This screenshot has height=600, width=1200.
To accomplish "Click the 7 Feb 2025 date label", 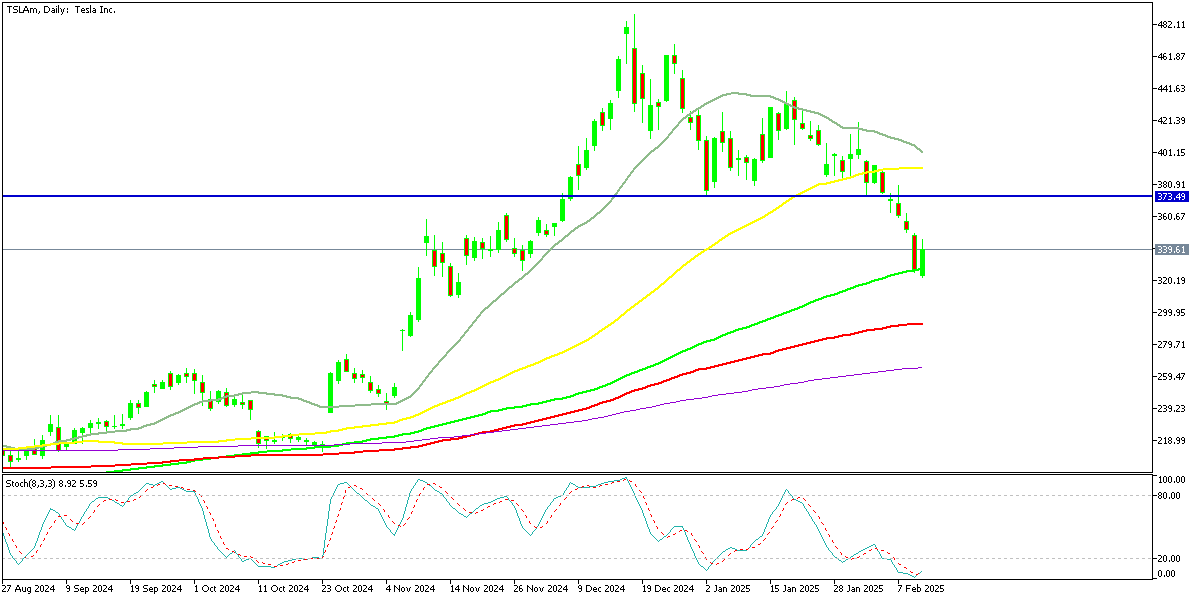I will pyautogui.click(x=920, y=589).
